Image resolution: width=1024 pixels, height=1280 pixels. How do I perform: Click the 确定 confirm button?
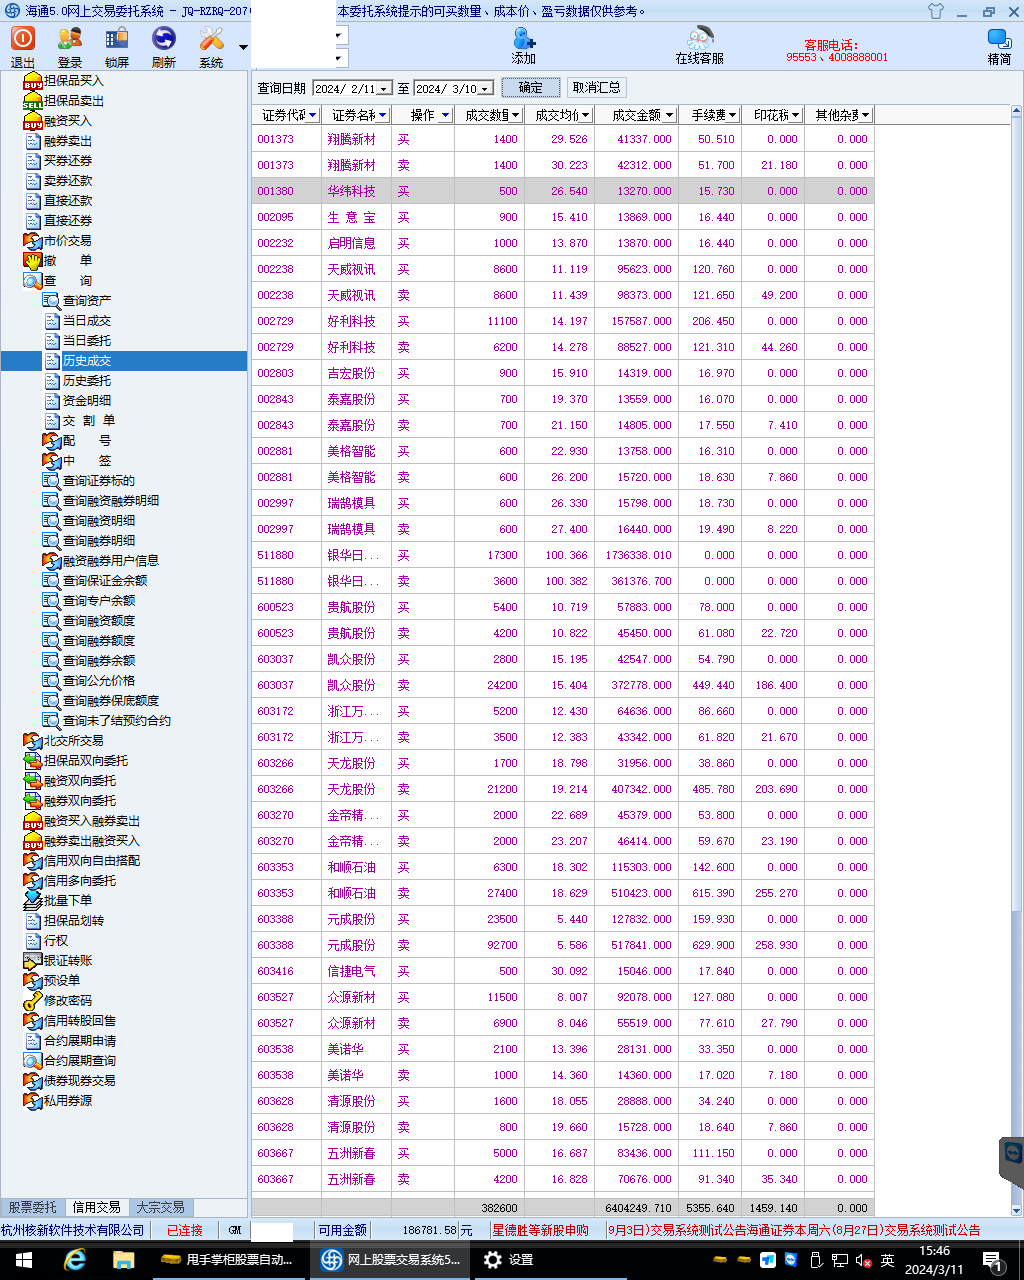530,88
